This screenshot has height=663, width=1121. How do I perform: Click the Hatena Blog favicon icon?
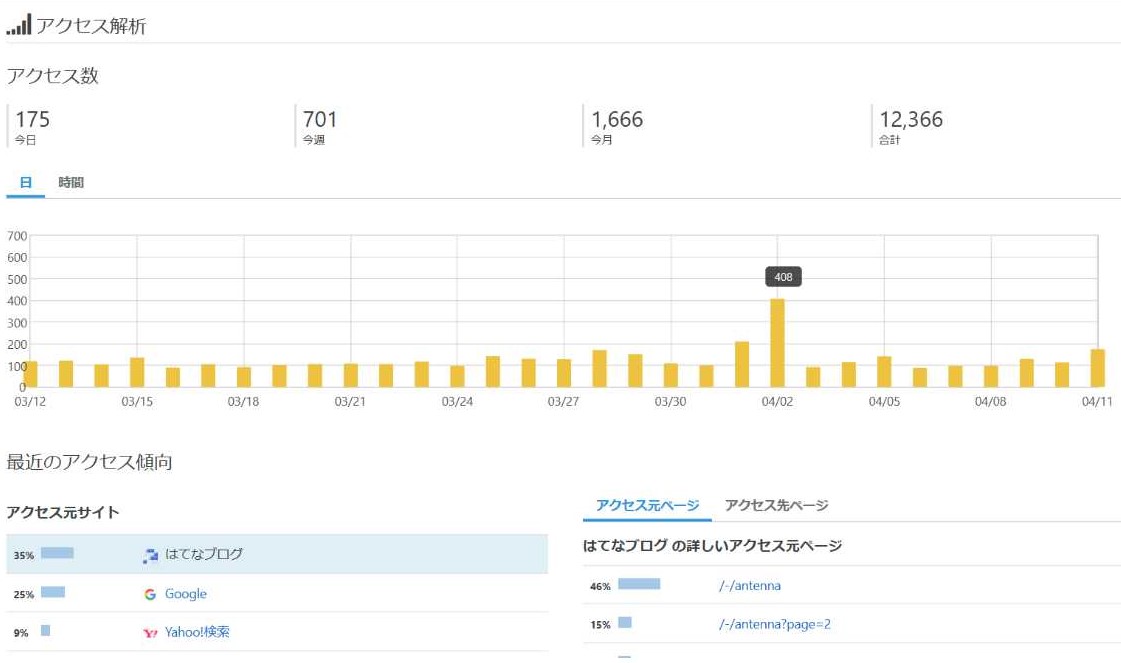(x=150, y=556)
